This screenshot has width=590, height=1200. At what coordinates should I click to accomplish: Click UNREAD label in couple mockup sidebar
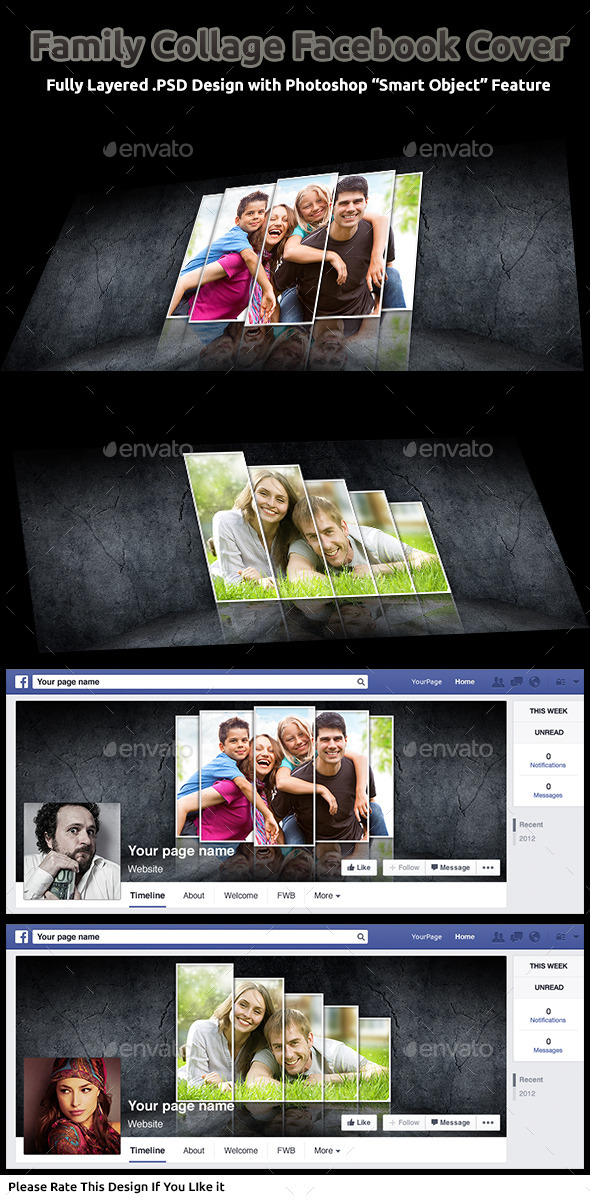[x=548, y=987]
